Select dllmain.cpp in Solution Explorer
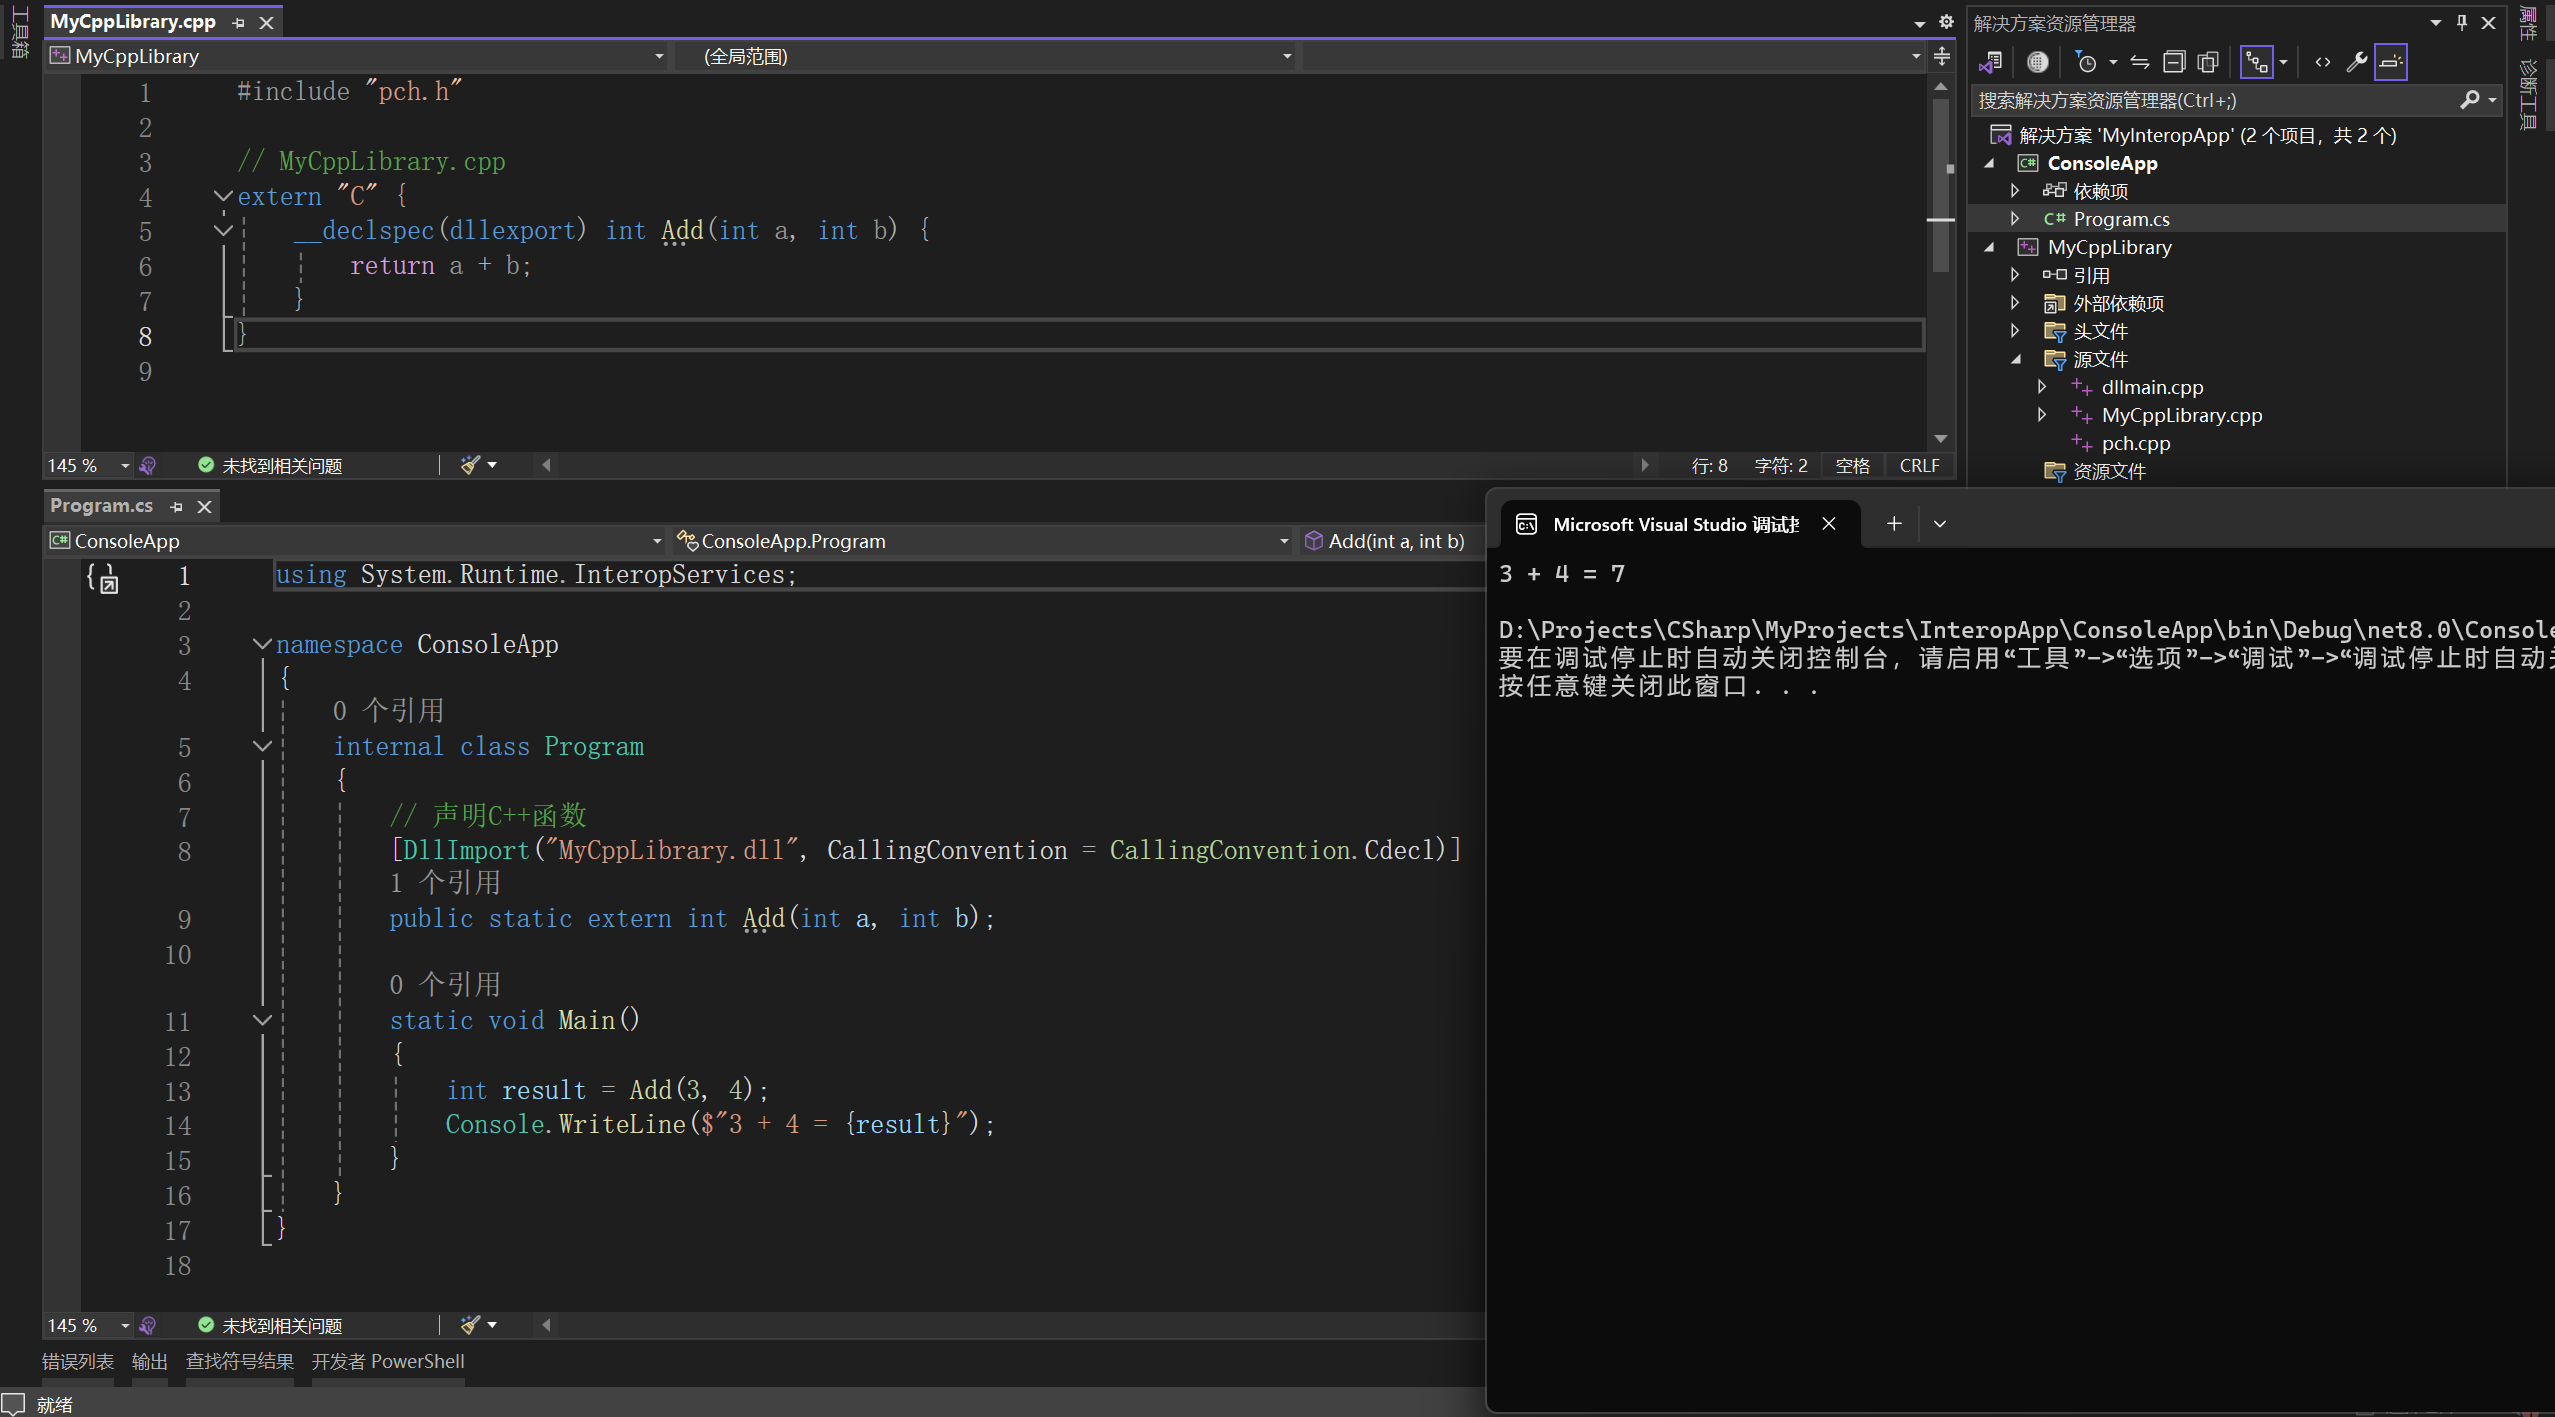2555x1417 pixels. [2152, 387]
